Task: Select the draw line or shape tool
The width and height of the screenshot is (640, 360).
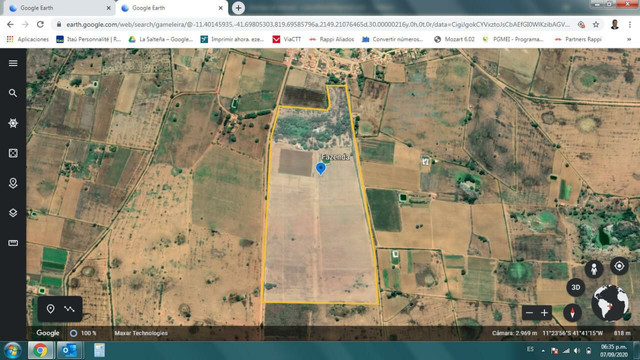Action: [69, 309]
